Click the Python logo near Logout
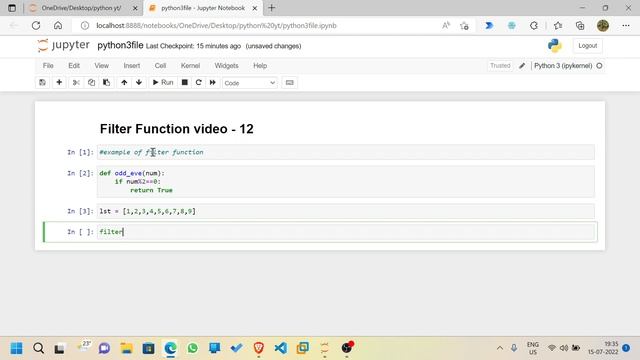Screen dimensions: 640x360 pyautogui.click(x=555, y=46)
